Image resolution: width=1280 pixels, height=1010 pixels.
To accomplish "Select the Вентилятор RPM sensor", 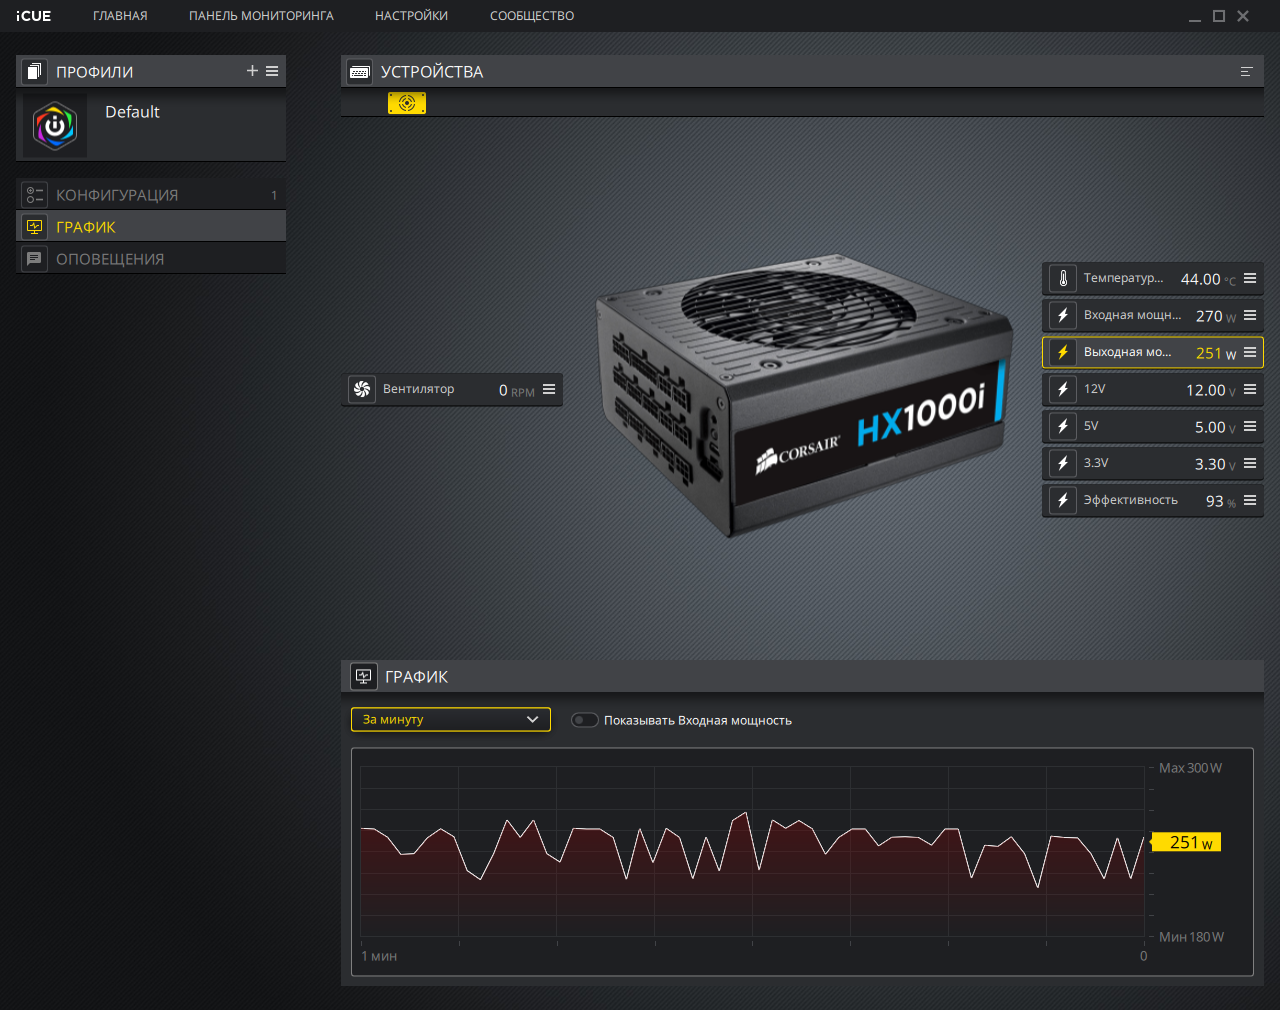I will tap(453, 389).
